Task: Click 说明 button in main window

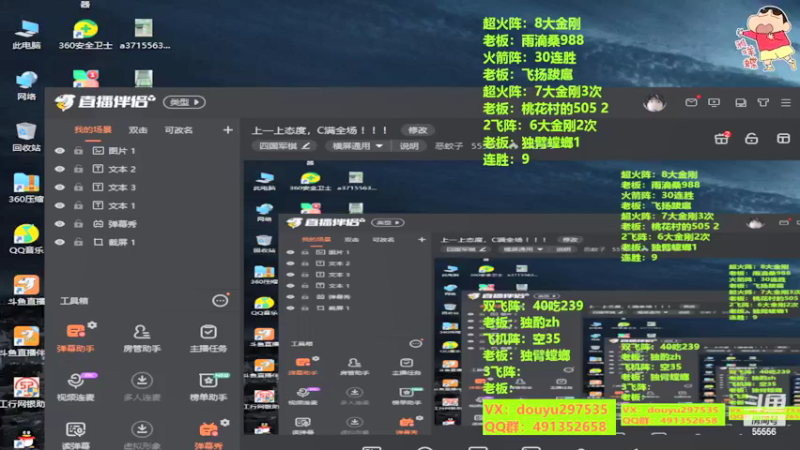Action: (409, 146)
